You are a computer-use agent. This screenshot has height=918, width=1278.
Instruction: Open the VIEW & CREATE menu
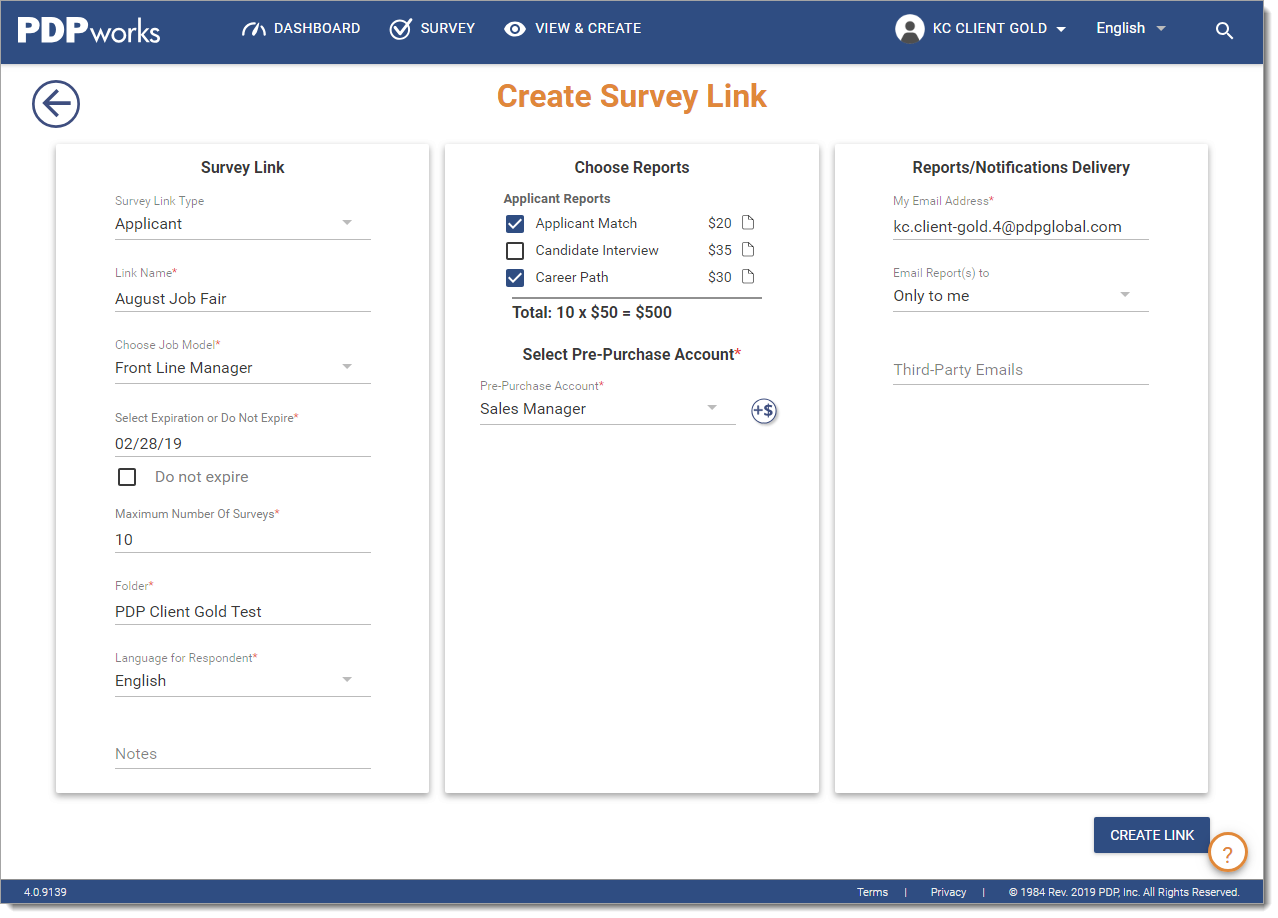(x=572, y=28)
